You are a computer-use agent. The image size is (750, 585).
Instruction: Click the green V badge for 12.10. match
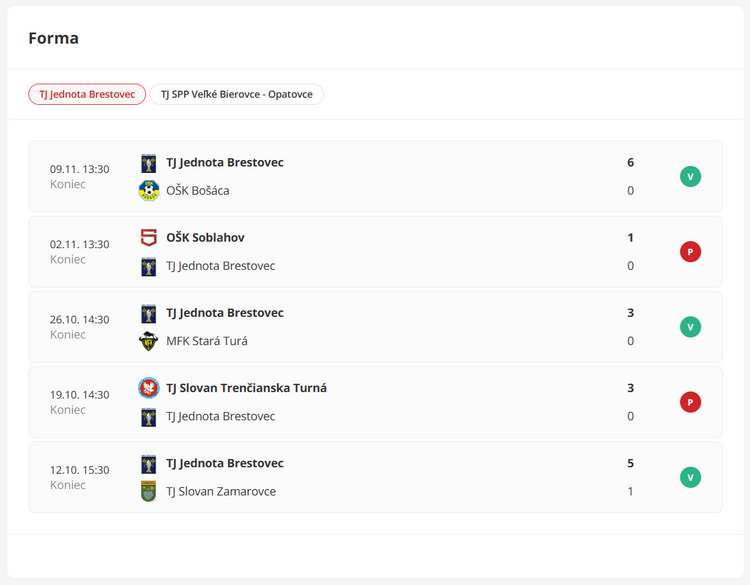click(x=690, y=477)
